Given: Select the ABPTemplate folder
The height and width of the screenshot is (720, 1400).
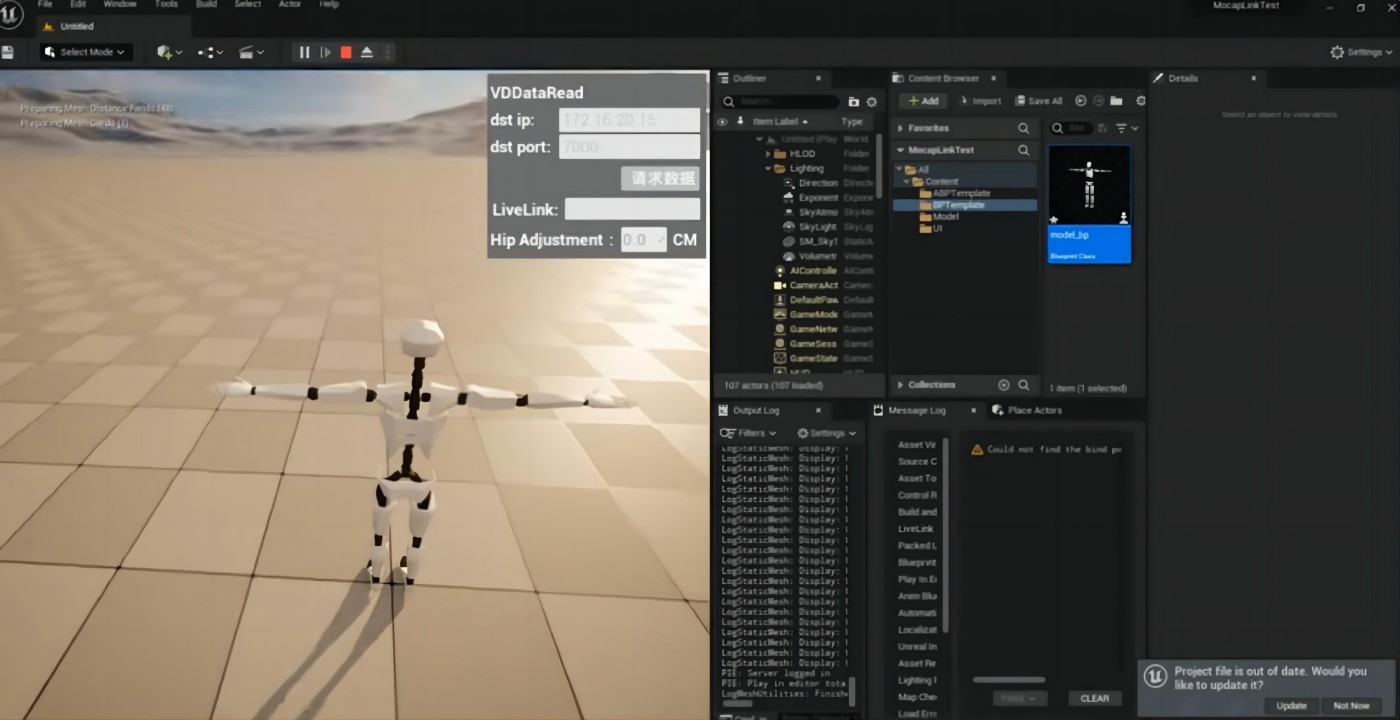Looking at the screenshot, I should pyautogui.click(x=960, y=193).
